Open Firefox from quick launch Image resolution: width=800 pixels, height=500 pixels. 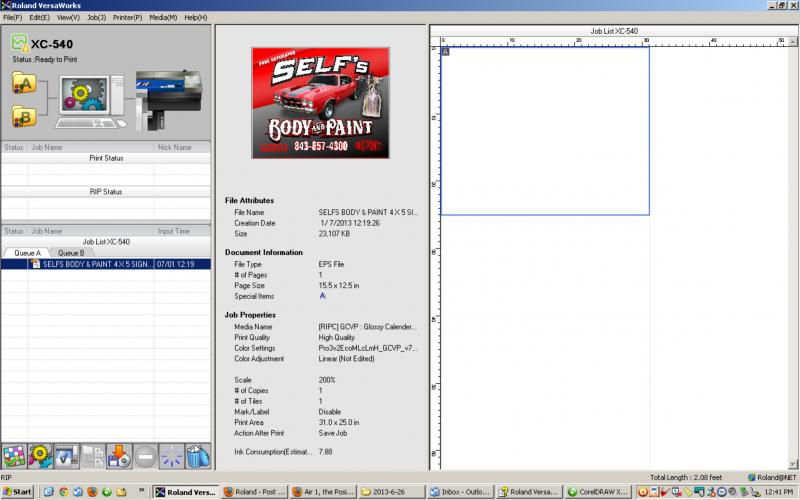92,492
